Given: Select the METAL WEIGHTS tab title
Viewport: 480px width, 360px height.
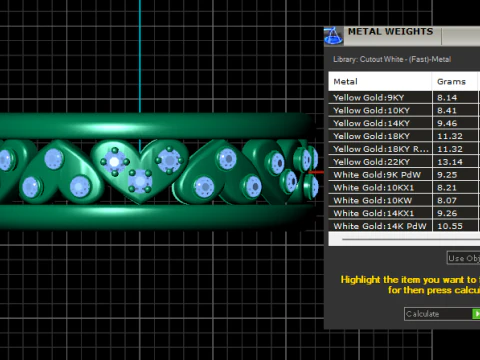Looking at the screenshot, I should 390,32.
